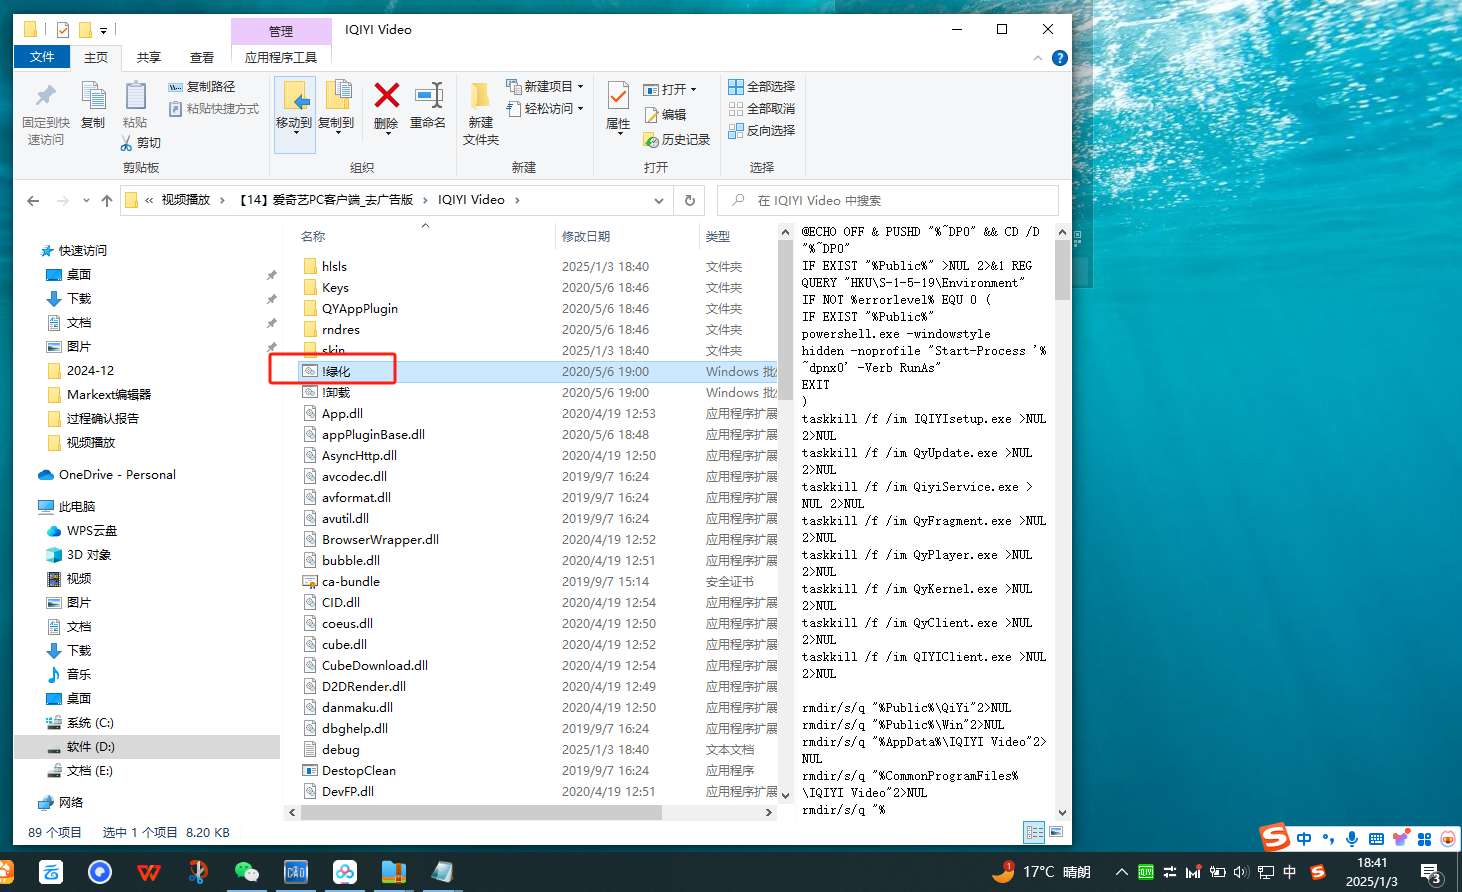Image resolution: width=1462 pixels, height=892 pixels.
Task: Select the Home (主页) tab
Action: tap(96, 58)
